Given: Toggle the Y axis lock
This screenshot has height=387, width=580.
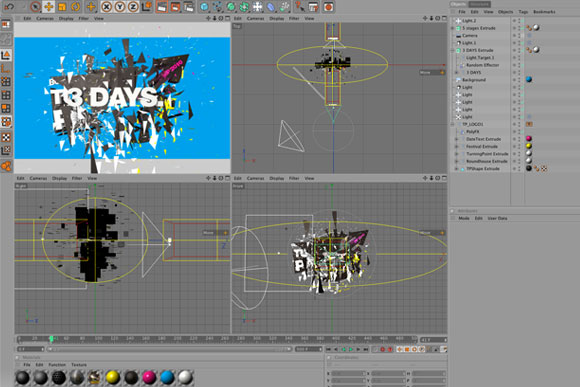Looking at the screenshot, I should [x=119, y=6].
